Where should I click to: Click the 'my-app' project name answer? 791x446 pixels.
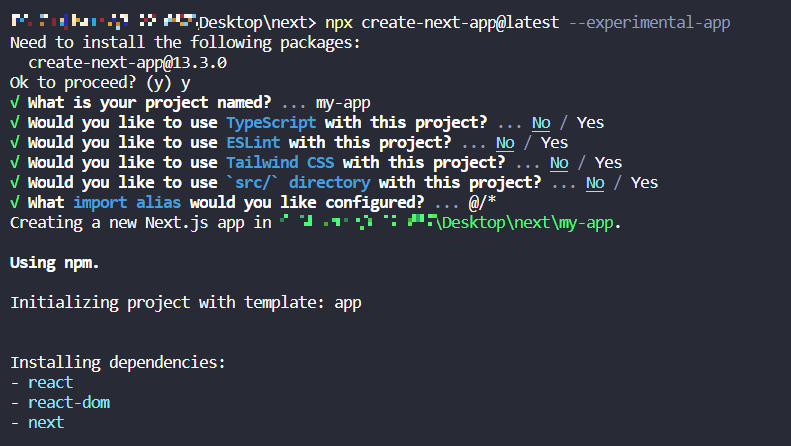click(343, 103)
